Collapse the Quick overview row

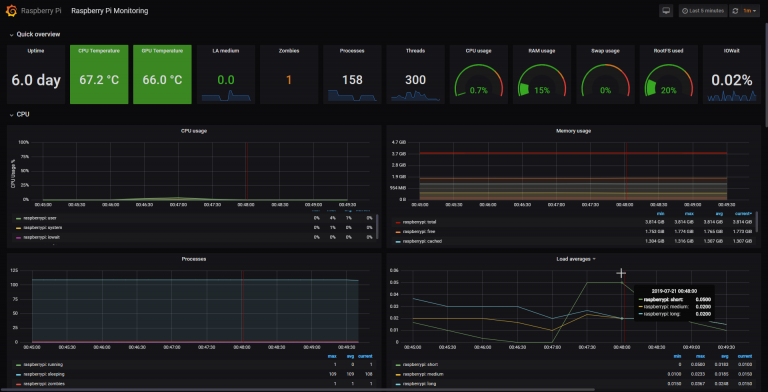(x=35, y=34)
